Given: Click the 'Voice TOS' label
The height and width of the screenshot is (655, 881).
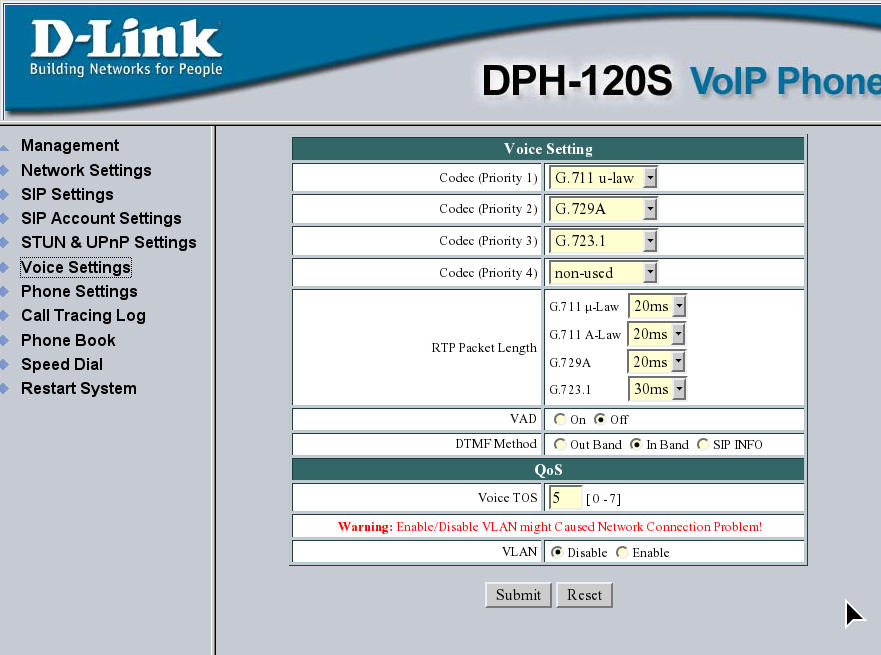Looking at the screenshot, I should [x=507, y=498].
